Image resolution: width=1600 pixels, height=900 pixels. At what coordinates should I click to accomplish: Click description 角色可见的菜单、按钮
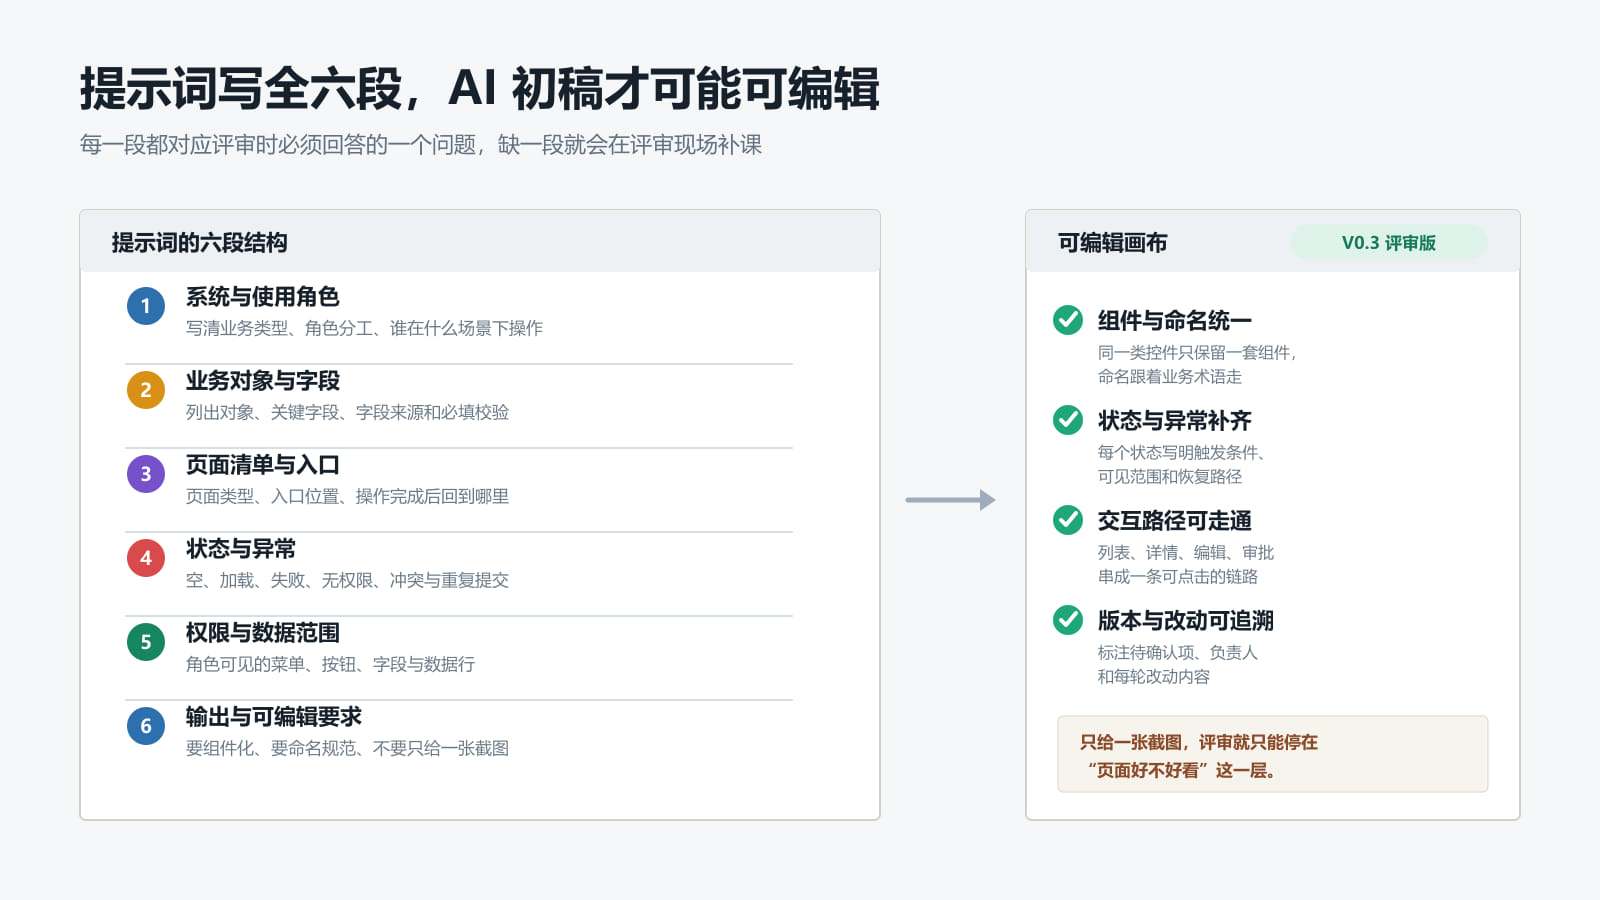330,664
